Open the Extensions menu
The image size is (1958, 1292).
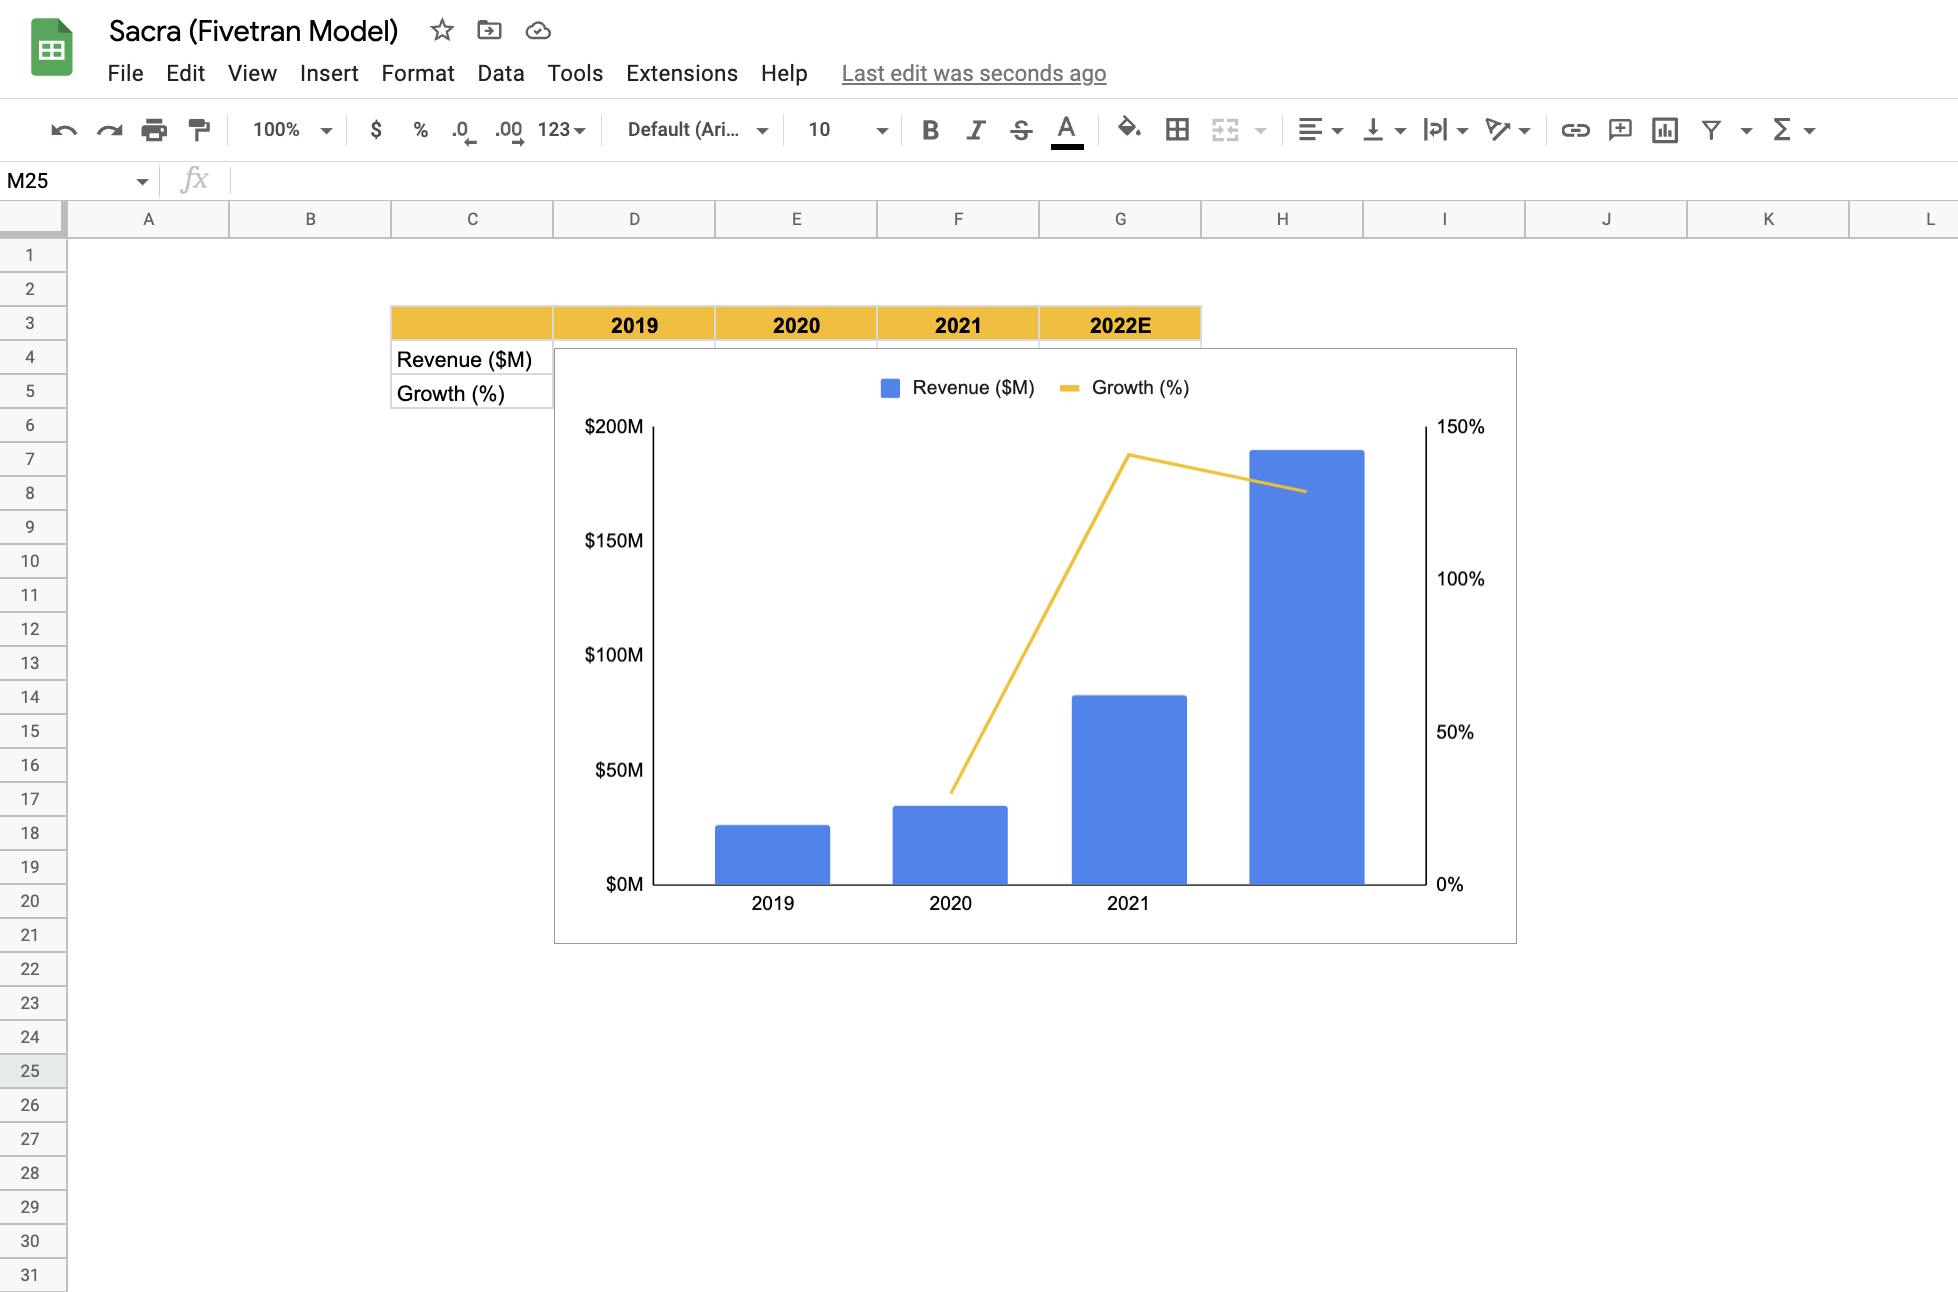pyautogui.click(x=682, y=74)
